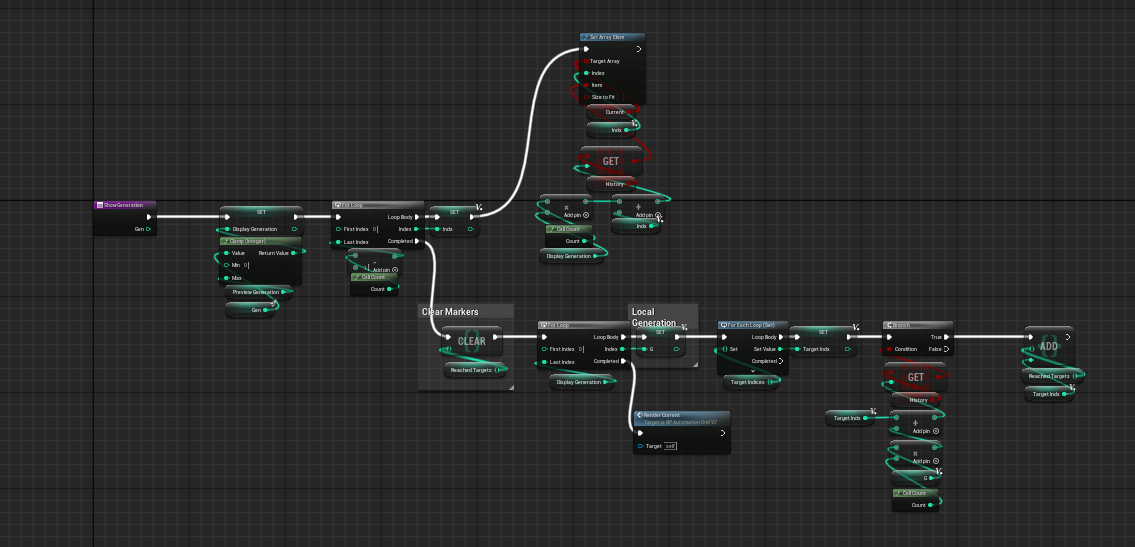Image resolution: width=1135 pixels, height=547 pixels.
Task: Select the ADD set node
Action: 1048,346
